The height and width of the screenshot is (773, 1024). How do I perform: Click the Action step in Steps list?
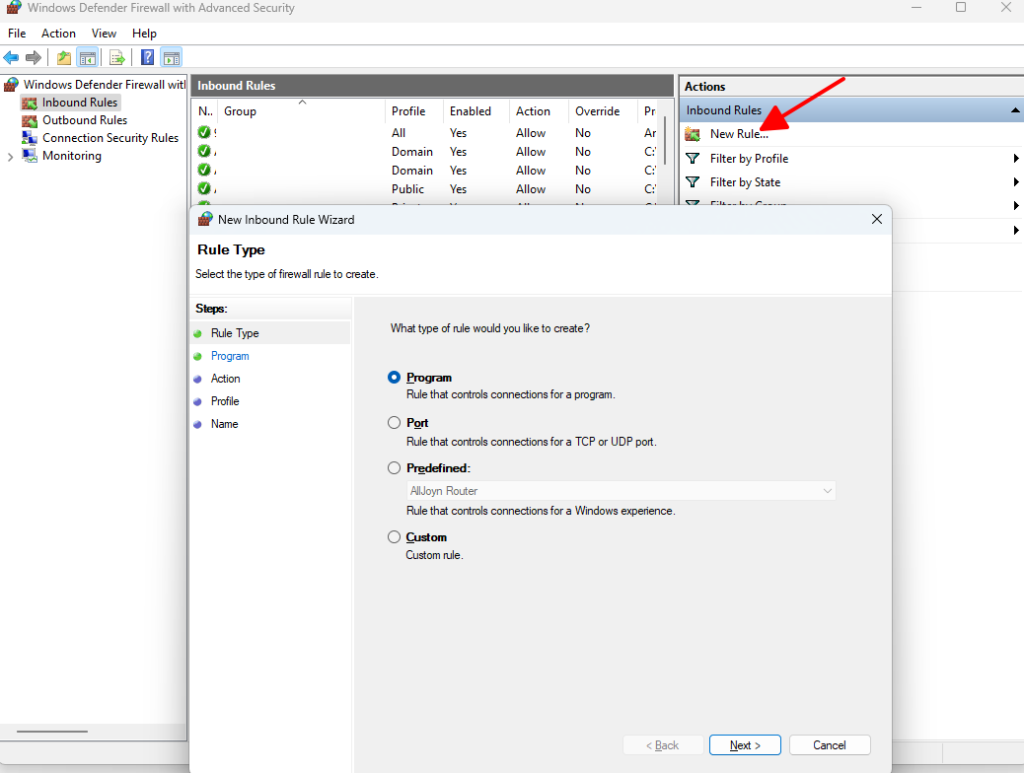click(x=225, y=379)
